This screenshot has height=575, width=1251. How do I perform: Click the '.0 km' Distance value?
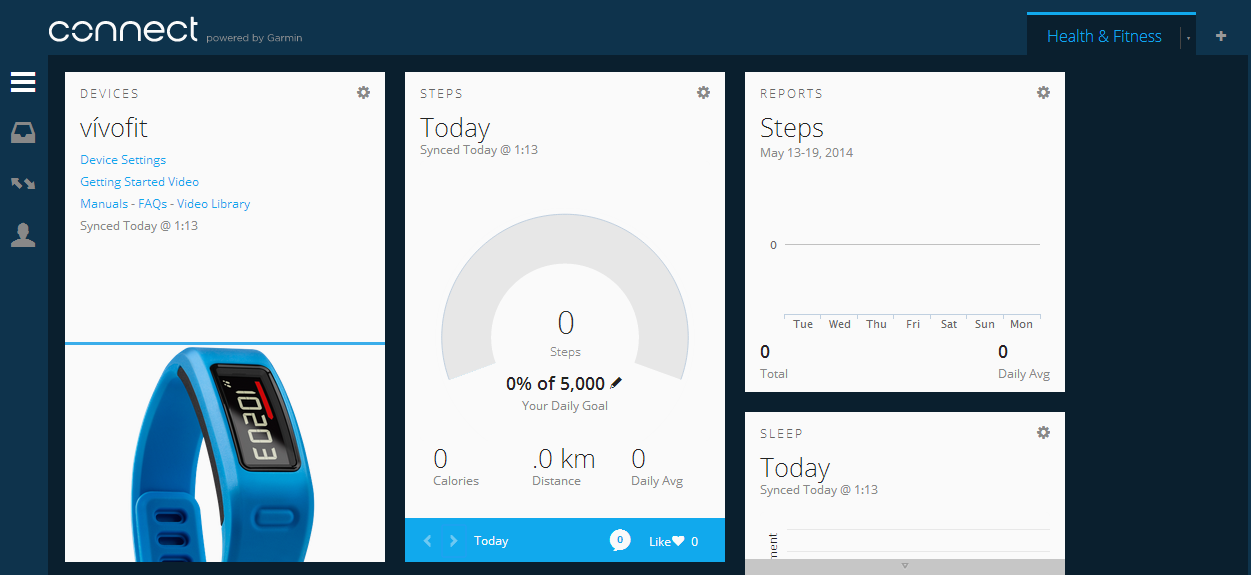tap(564, 459)
